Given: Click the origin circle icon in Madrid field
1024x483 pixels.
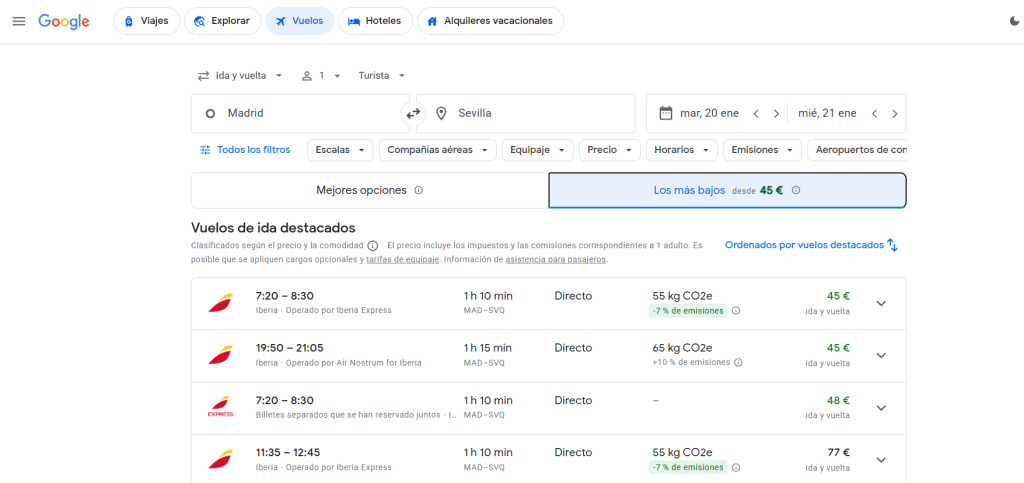Looking at the screenshot, I should click(210, 114).
